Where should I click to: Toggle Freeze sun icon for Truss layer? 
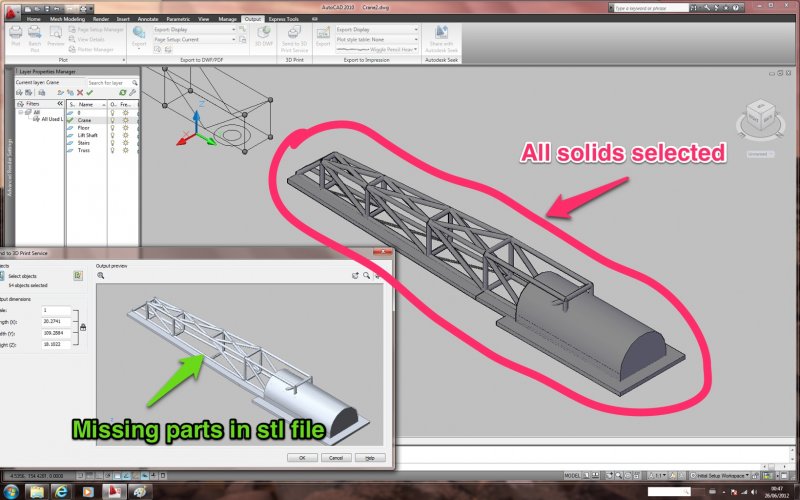coord(126,151)
